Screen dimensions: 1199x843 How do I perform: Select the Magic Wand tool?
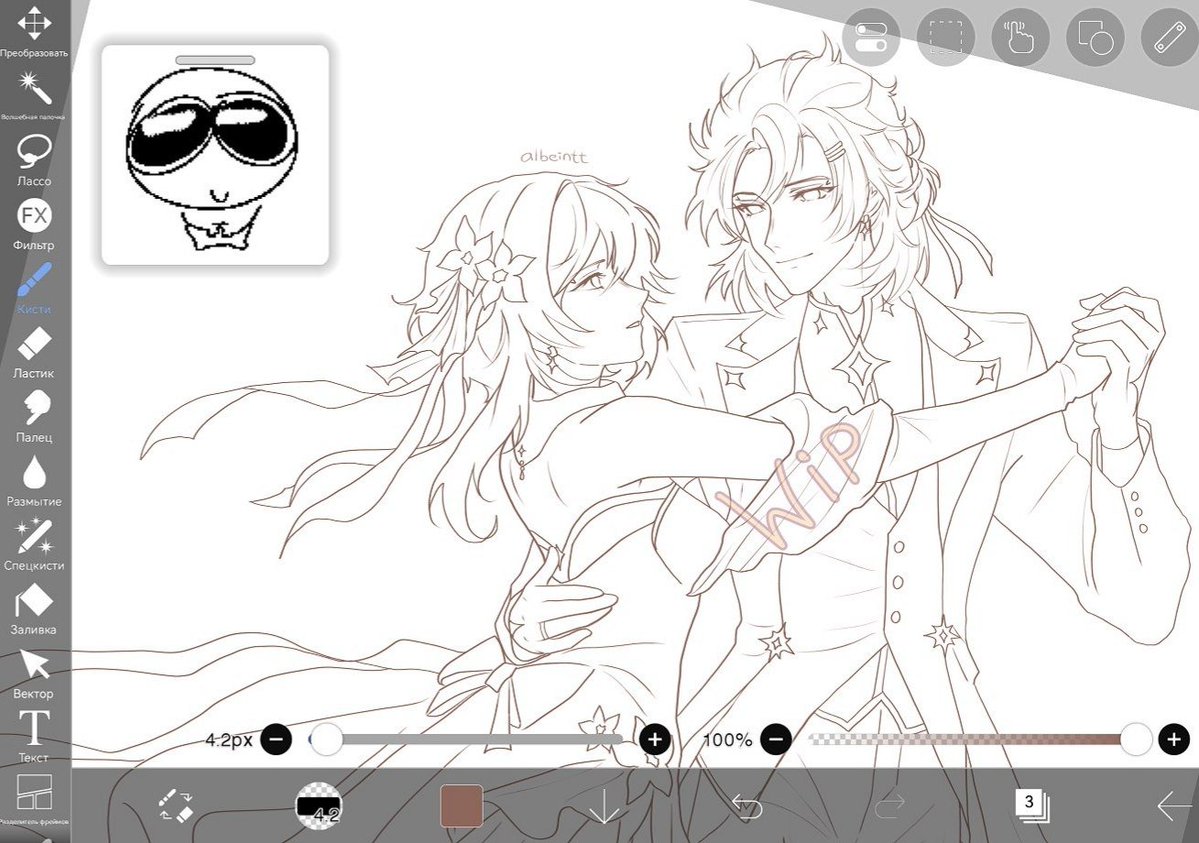[x=34, y=95]
